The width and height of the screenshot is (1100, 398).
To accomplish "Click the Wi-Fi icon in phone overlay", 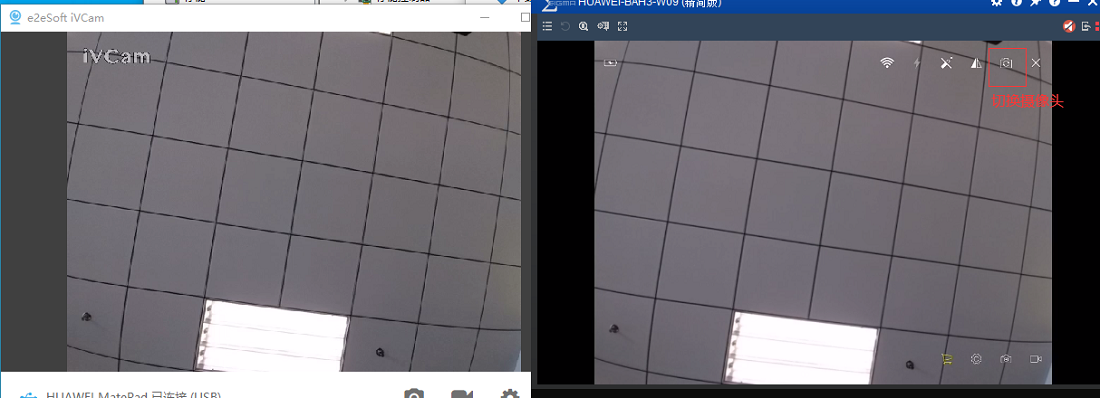I will 887,63.
